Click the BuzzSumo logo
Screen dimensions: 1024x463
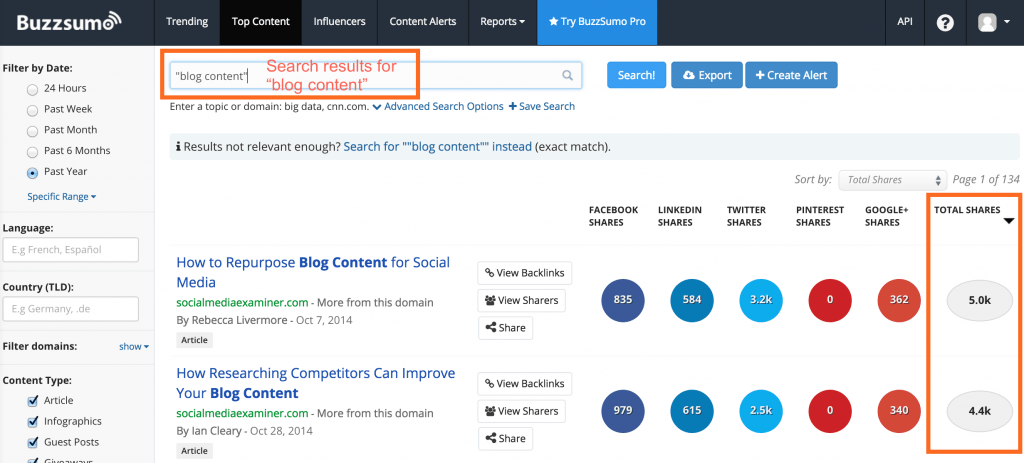pyautogui.click(x=69, y=22)
